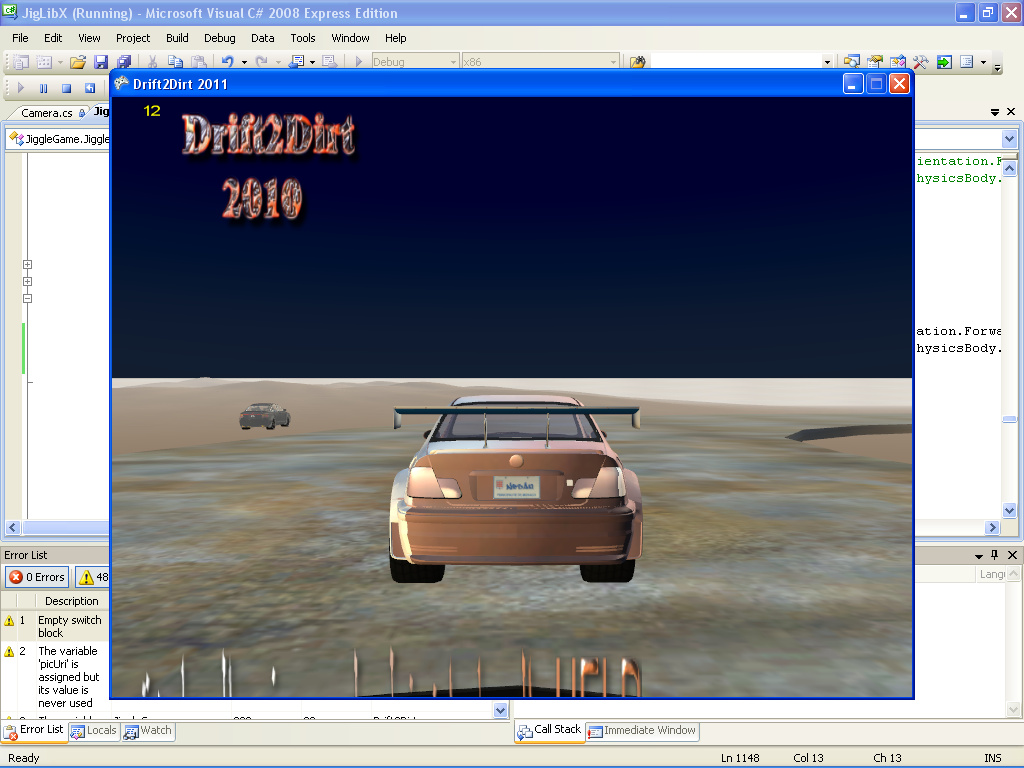
Task: Open the View menu
Action: pos(89,38)
